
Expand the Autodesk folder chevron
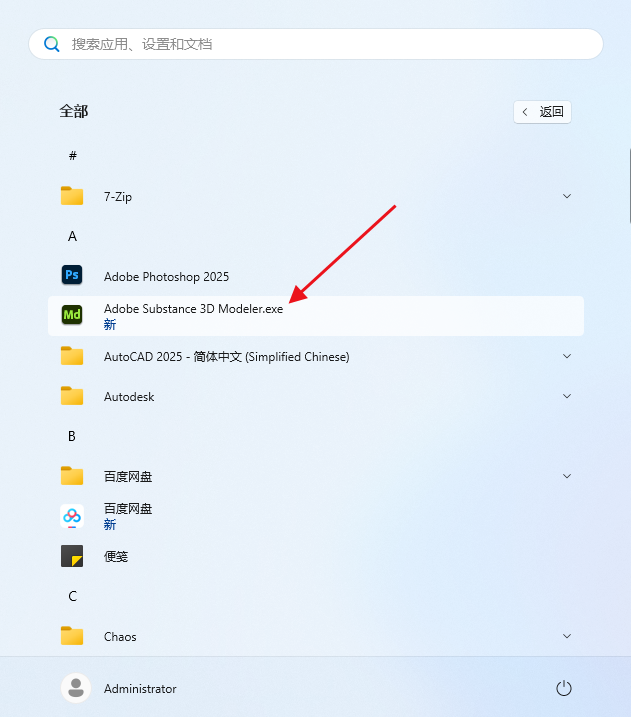pos(567,396)
